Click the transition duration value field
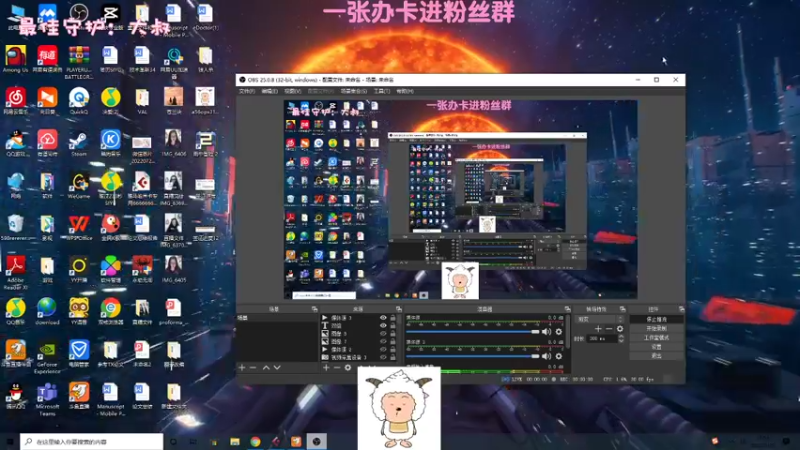The image size is (800, 450). point(602,339)
